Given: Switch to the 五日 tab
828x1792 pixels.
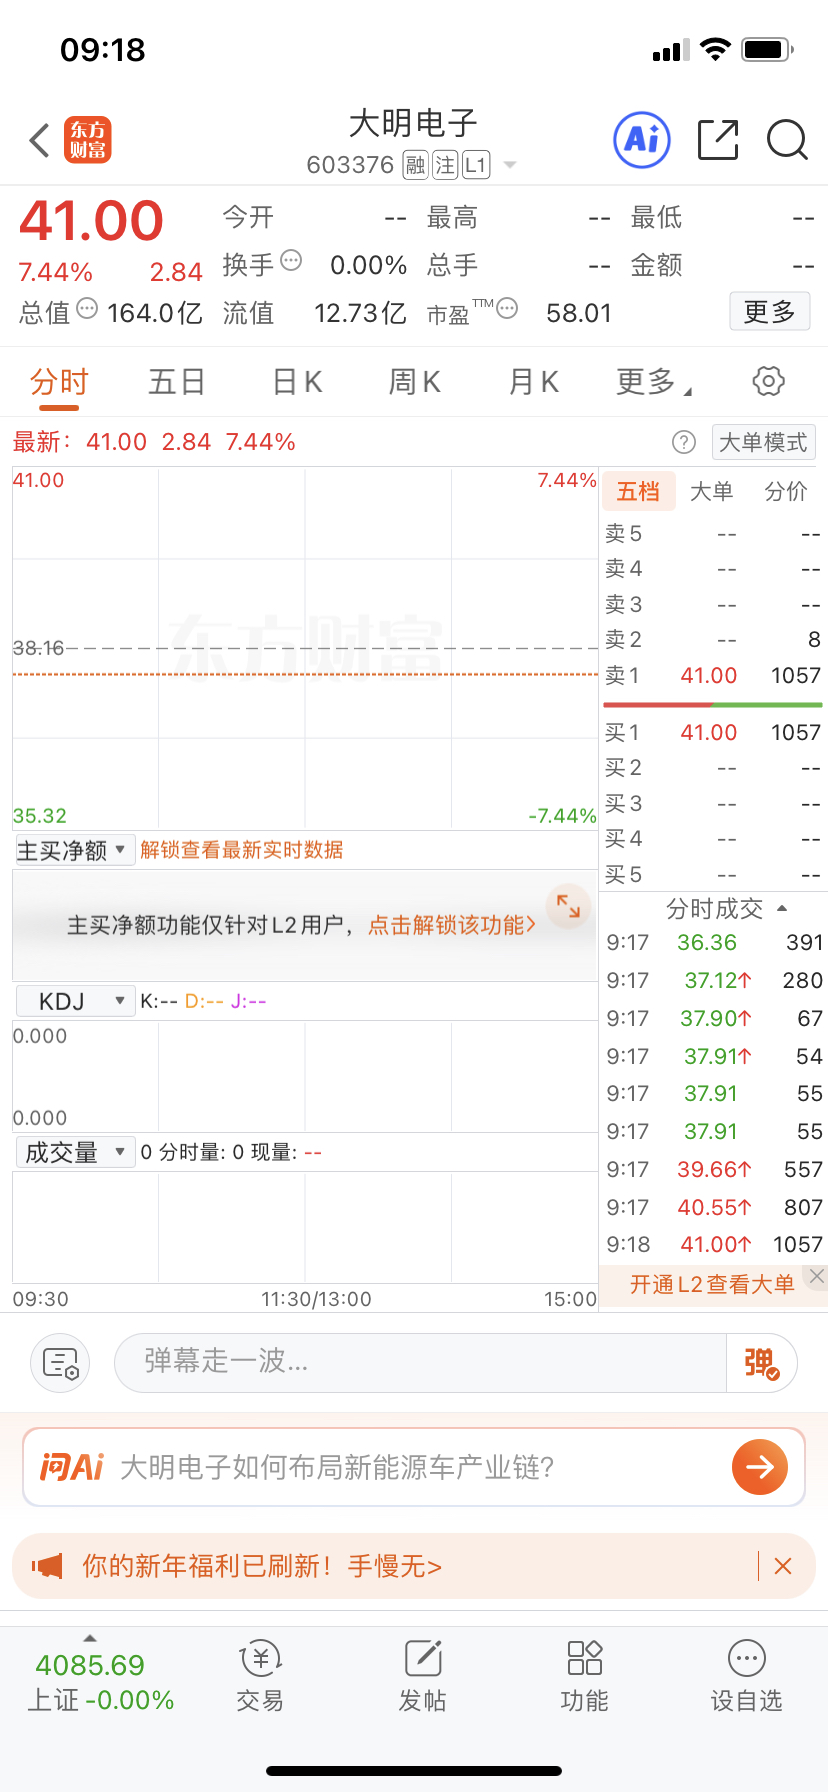Looking at the screenshot, I should 177,382.
